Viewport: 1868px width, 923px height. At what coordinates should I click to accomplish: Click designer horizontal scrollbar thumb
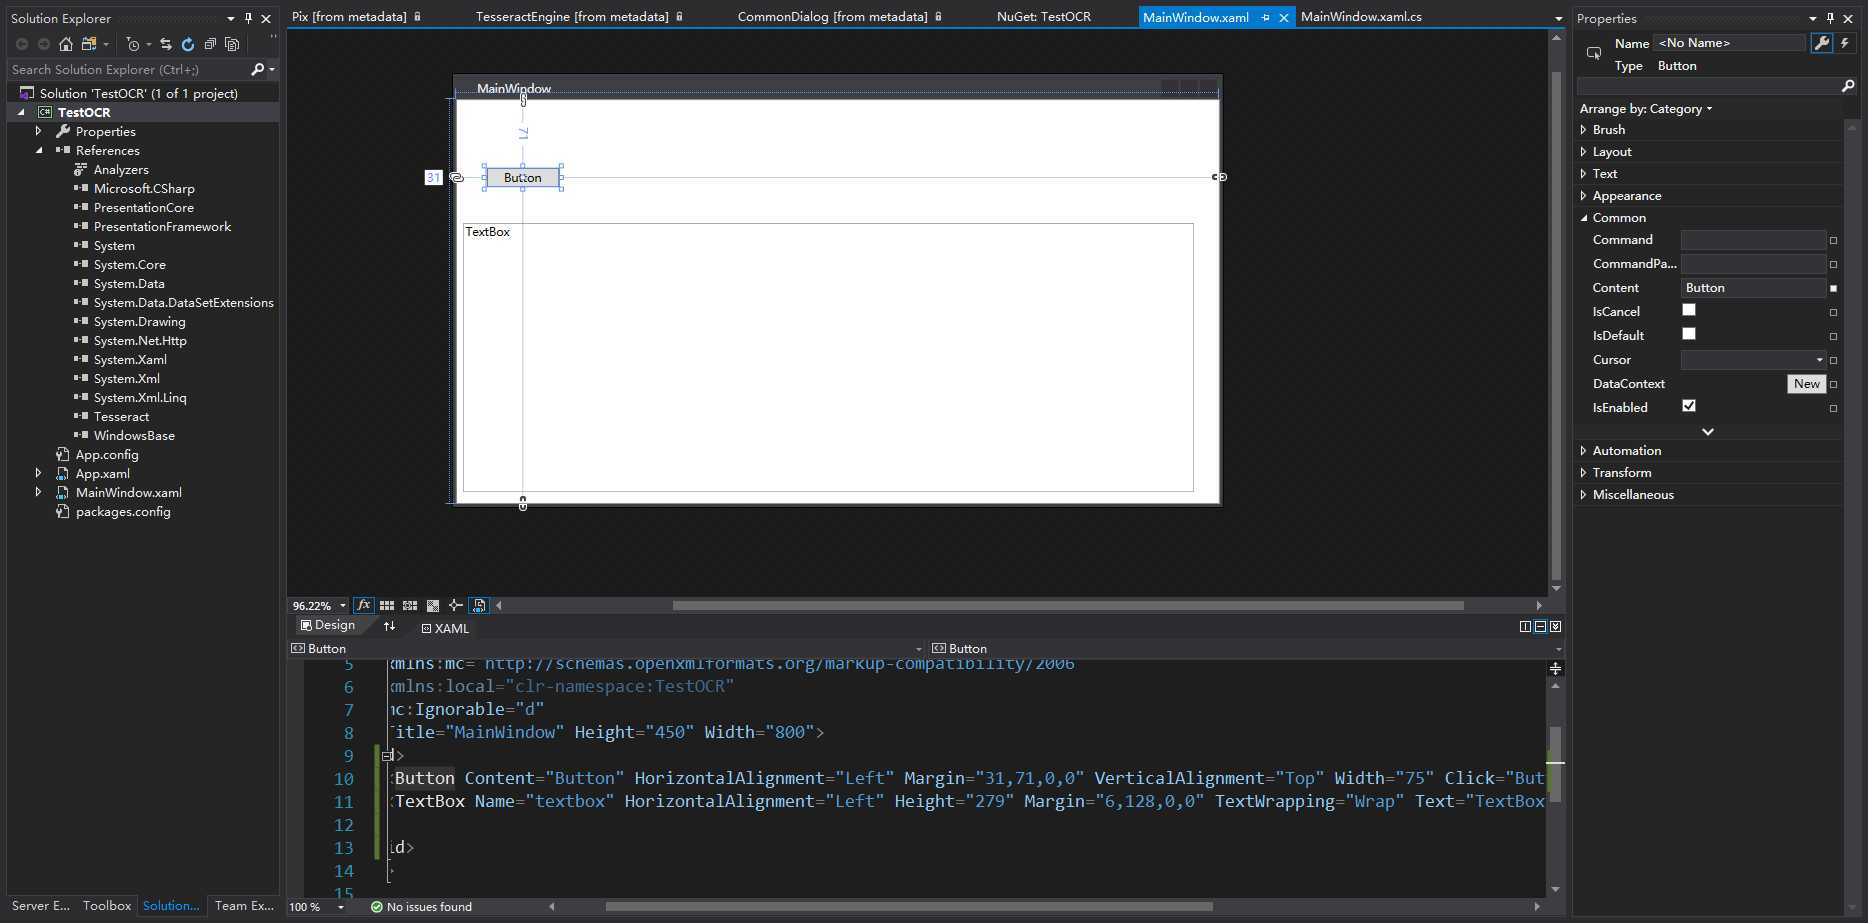point(1068,606)
